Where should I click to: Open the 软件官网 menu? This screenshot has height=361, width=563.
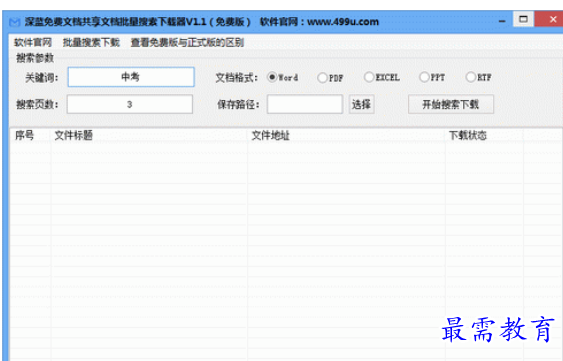click(33, 42)
